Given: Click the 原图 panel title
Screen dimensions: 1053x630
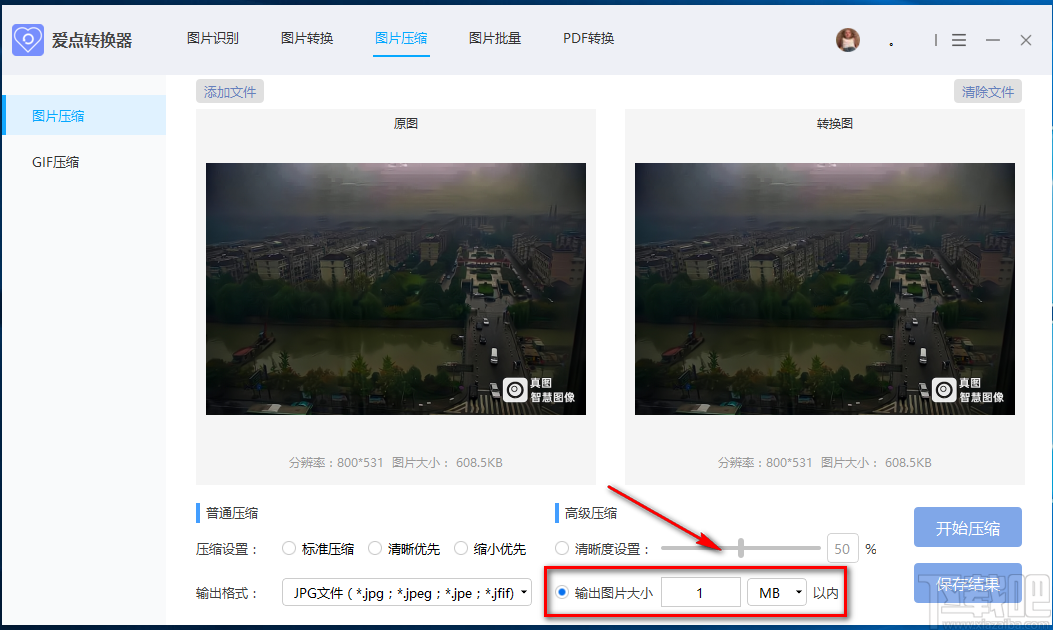Looking at the screenshot, I should [406, 124].
